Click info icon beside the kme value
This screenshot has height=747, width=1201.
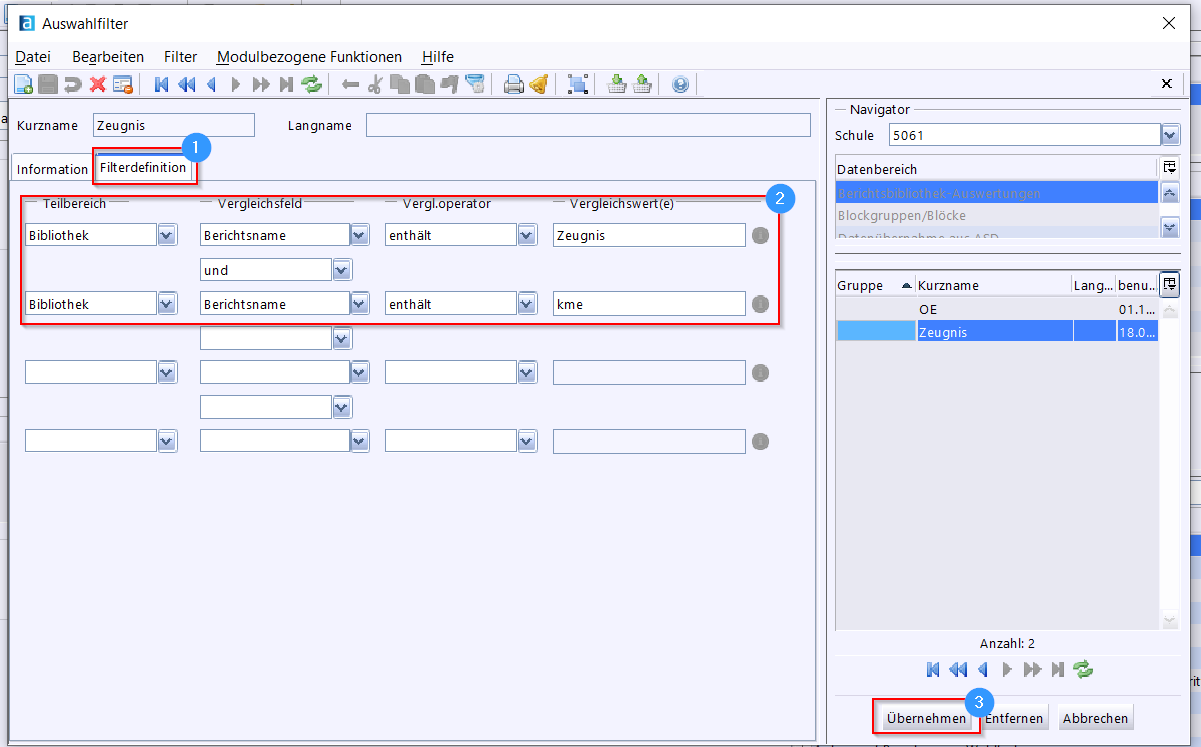761,304
